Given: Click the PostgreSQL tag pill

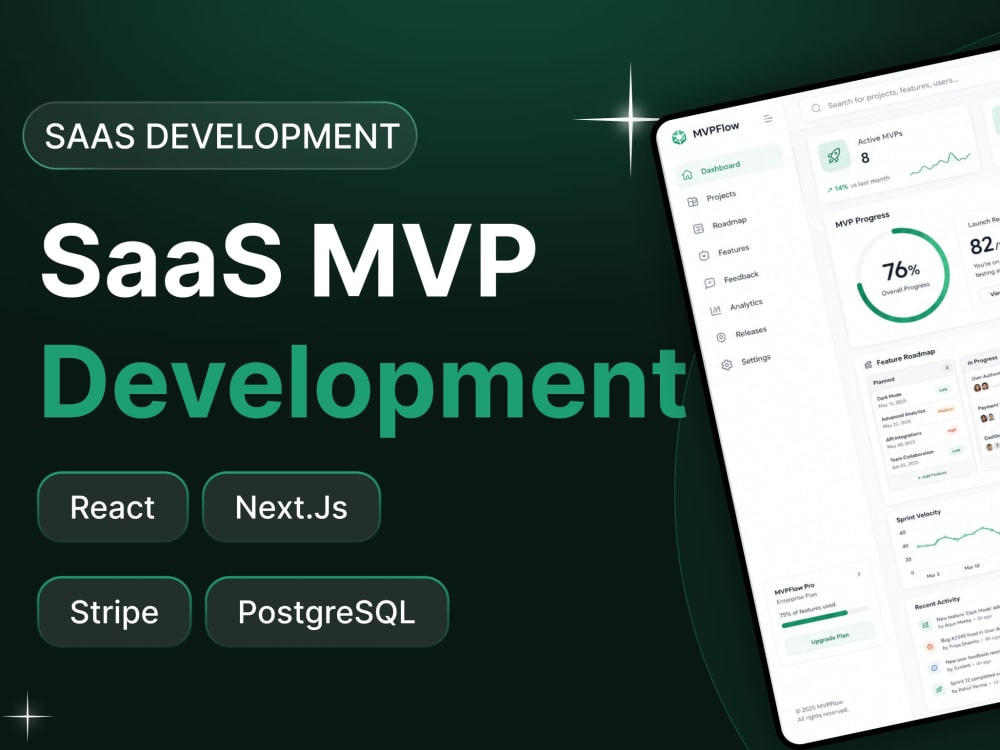Looking at the screenshot, I should 327,612.
